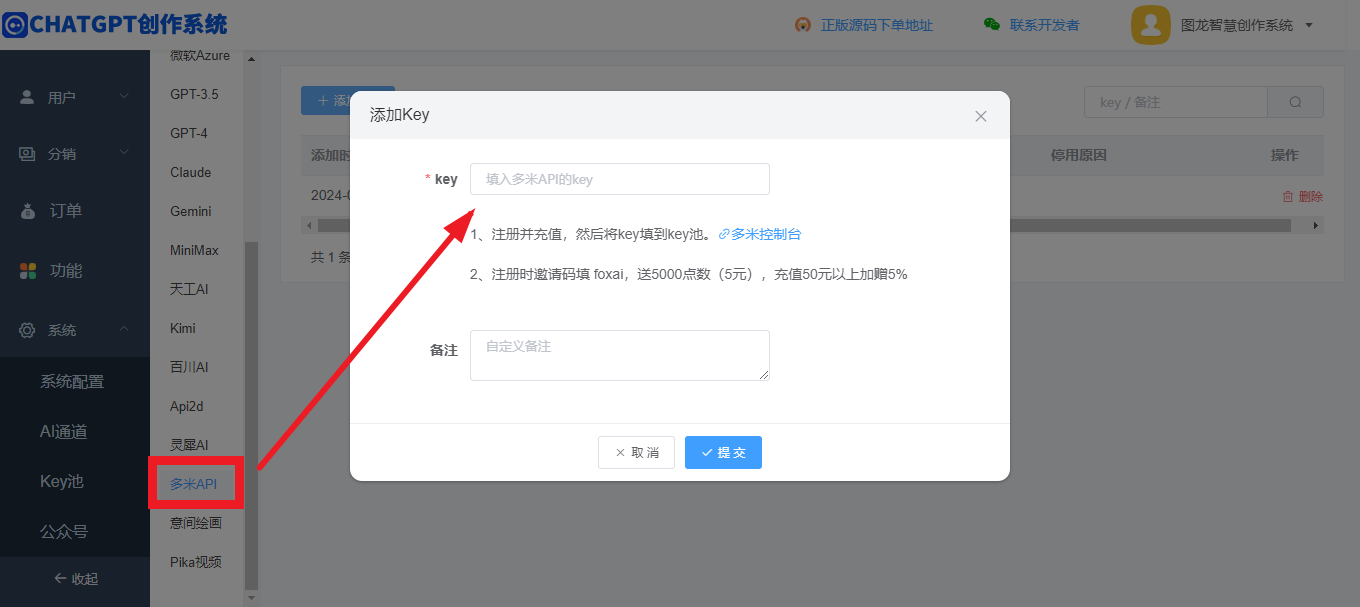Image resolution: width=1360 pixels, height=607 pixels.
Task: Click the link icon before 多米控制台
Action: [x=724, y=235]
